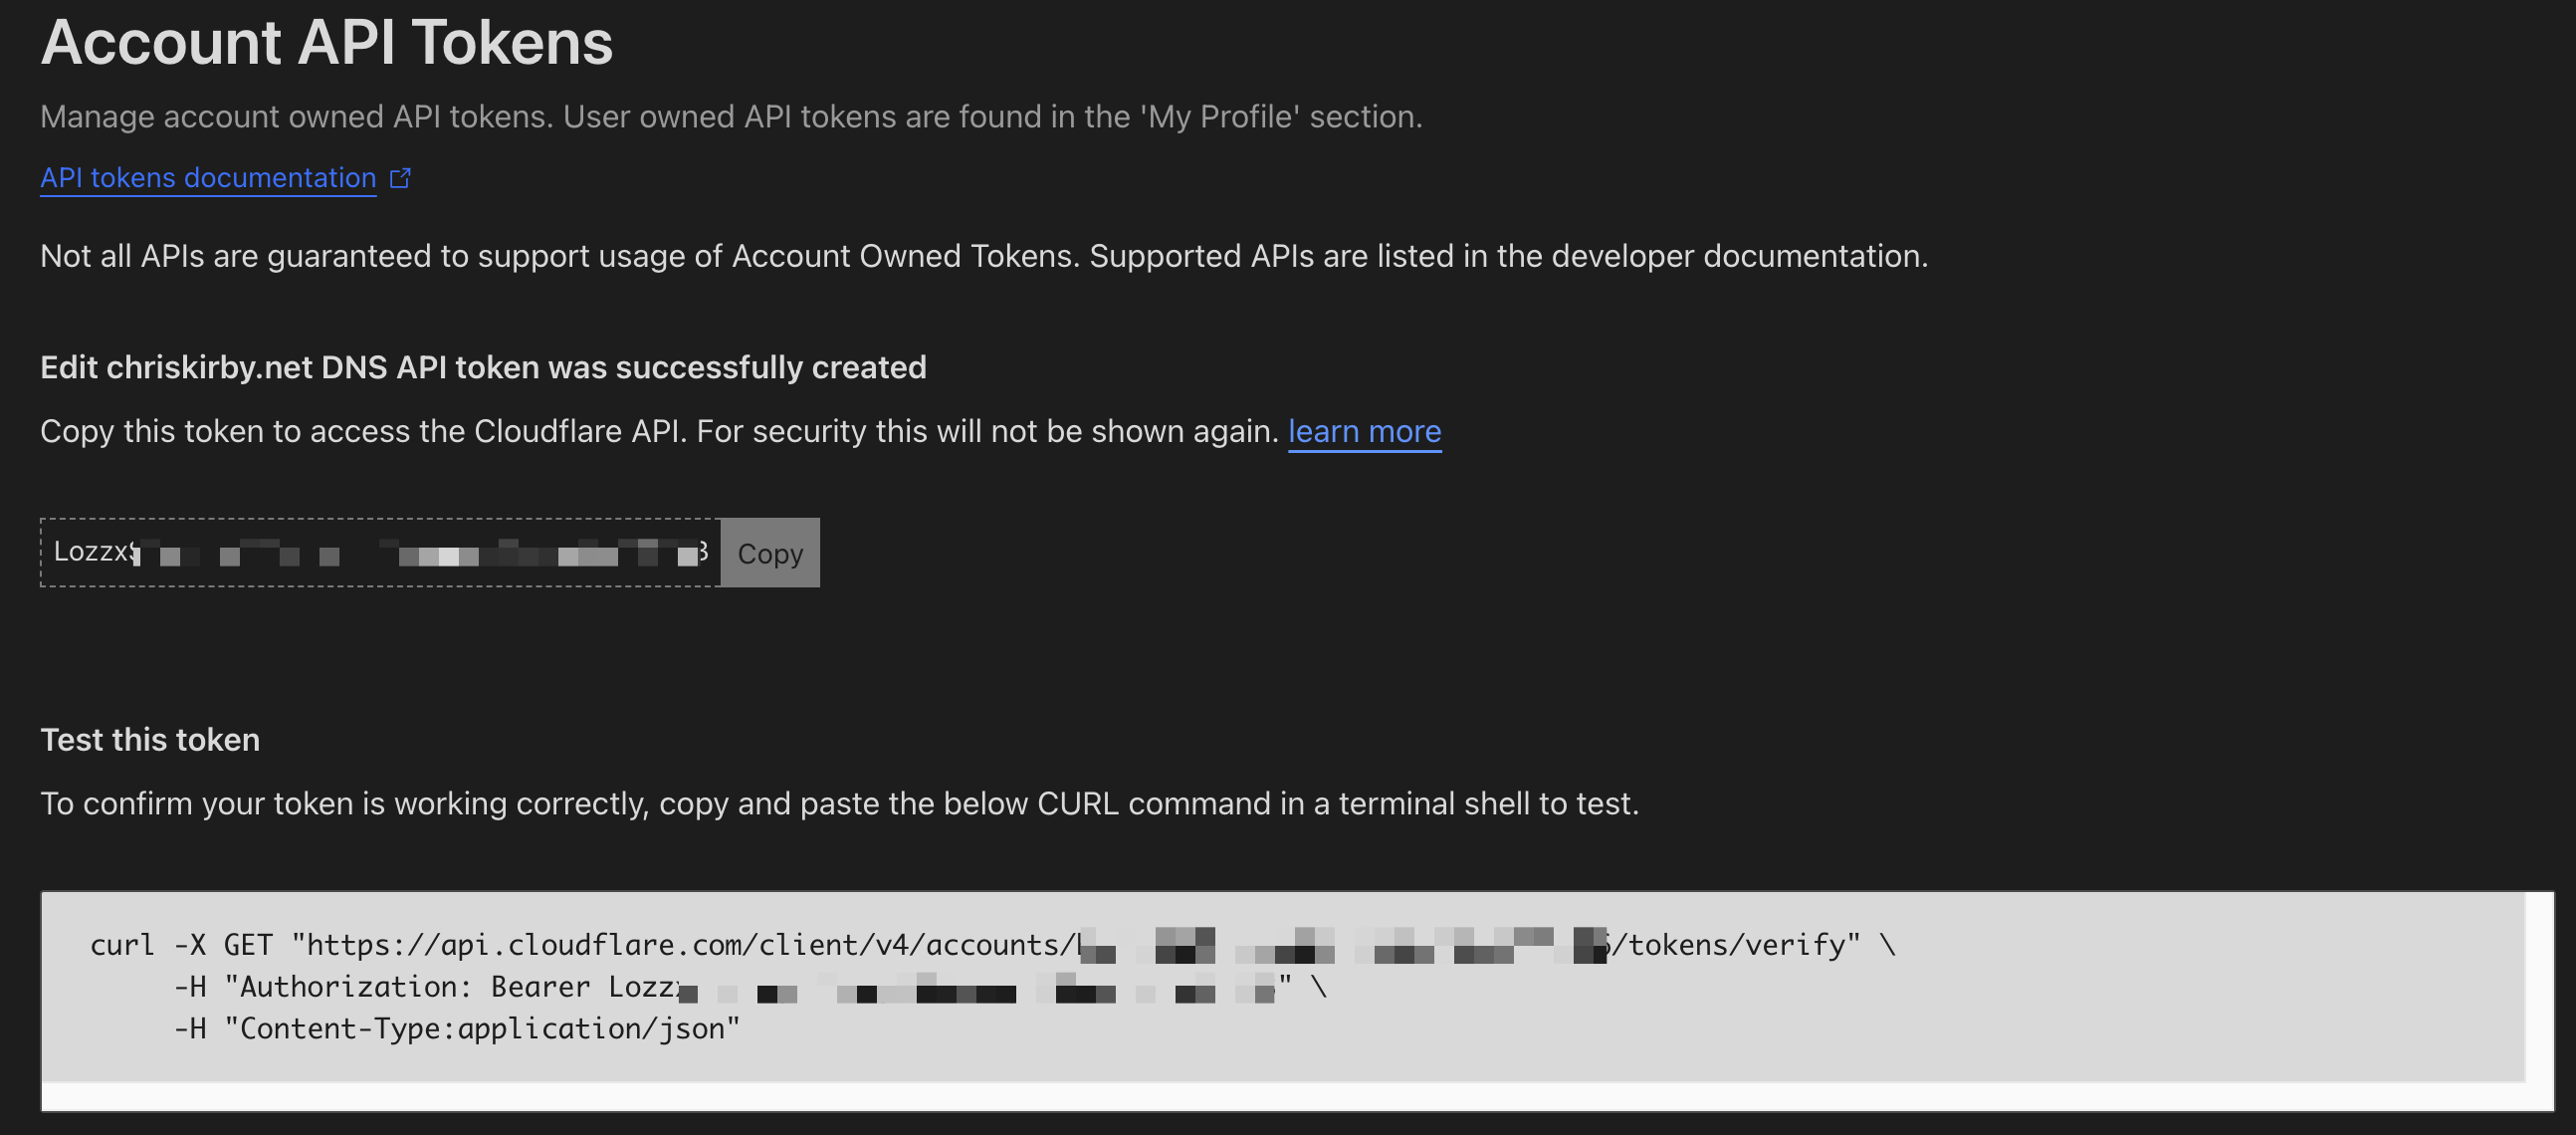Click the To confirm your token paragraph

click(x=838, y=804)
